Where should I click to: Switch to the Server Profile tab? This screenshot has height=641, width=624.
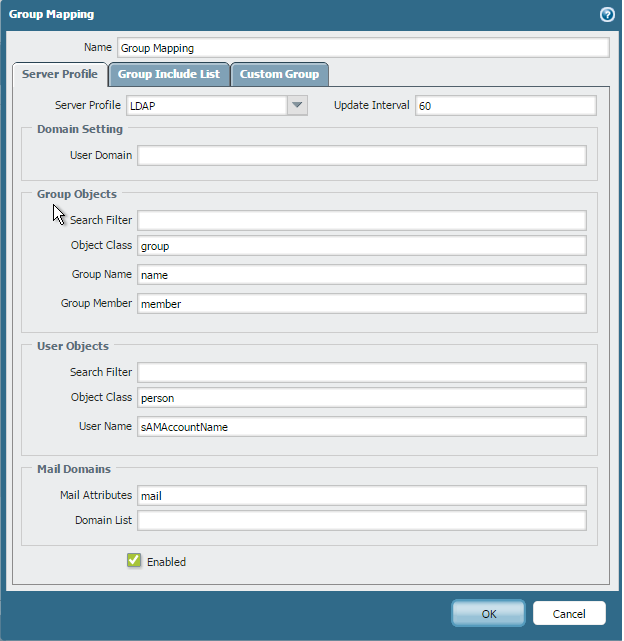[60, 74]
